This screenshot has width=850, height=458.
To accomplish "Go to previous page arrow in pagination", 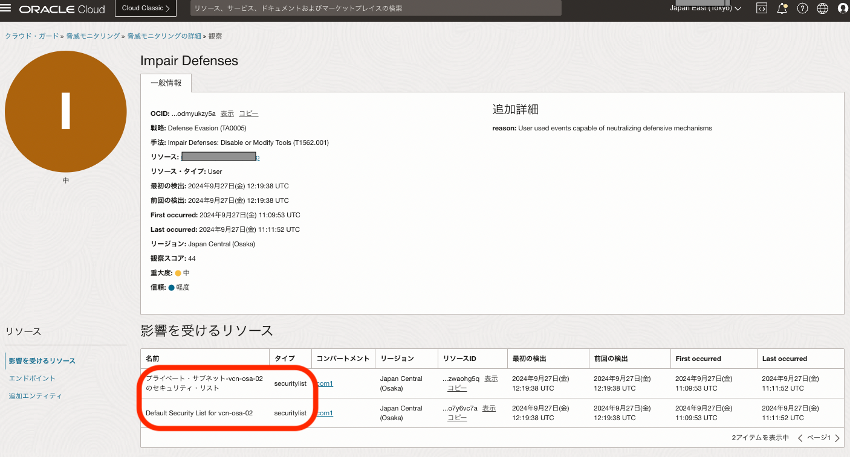I will coord(800,438).
